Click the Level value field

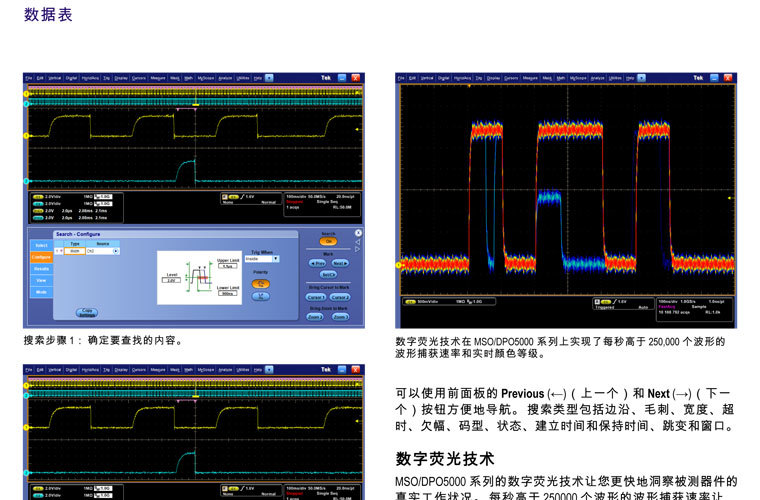(171, 281)
